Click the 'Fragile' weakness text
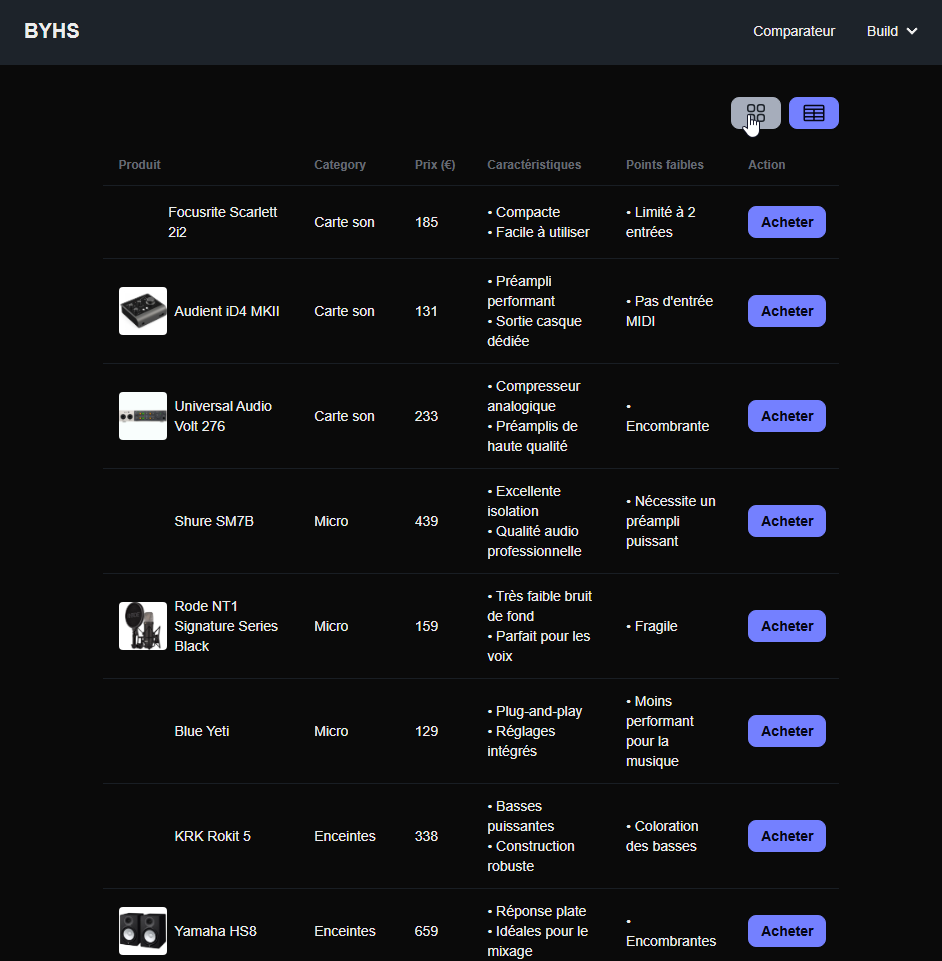The image size is (942, 961). [651, 626]
